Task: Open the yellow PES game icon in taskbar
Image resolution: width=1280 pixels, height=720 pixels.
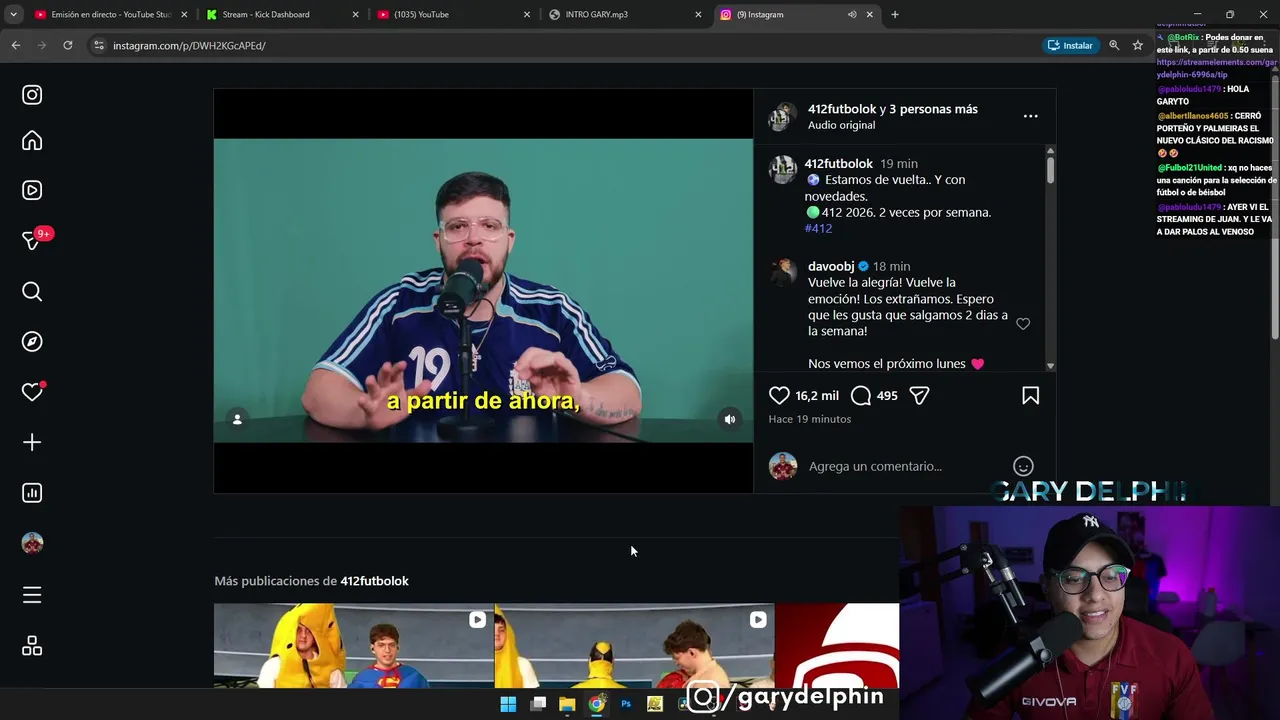Action: [x=655, y=704]
